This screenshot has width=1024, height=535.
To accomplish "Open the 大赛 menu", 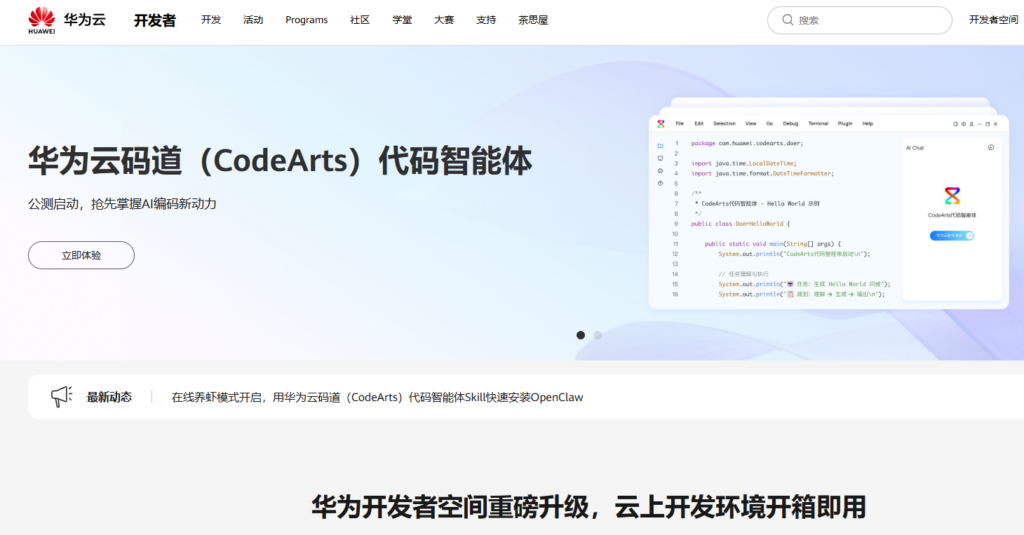I will click(x=444, y=20).
